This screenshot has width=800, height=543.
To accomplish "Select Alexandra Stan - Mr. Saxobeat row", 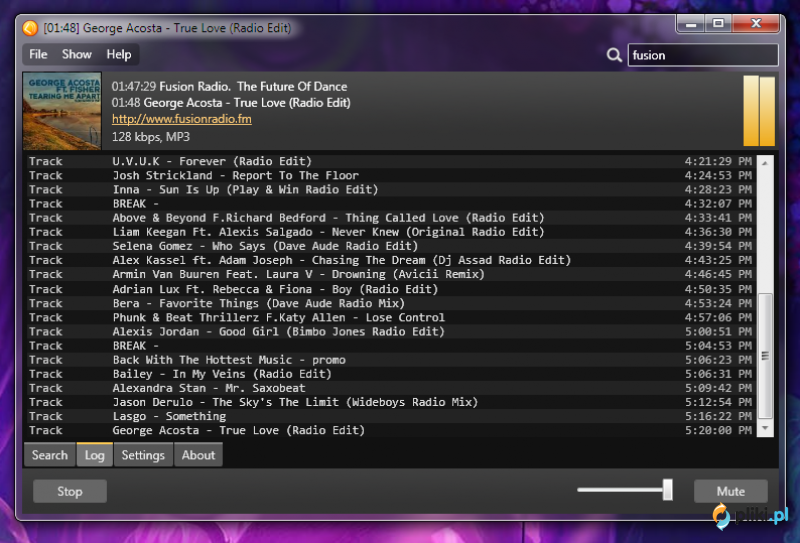I will click(391, 388).
